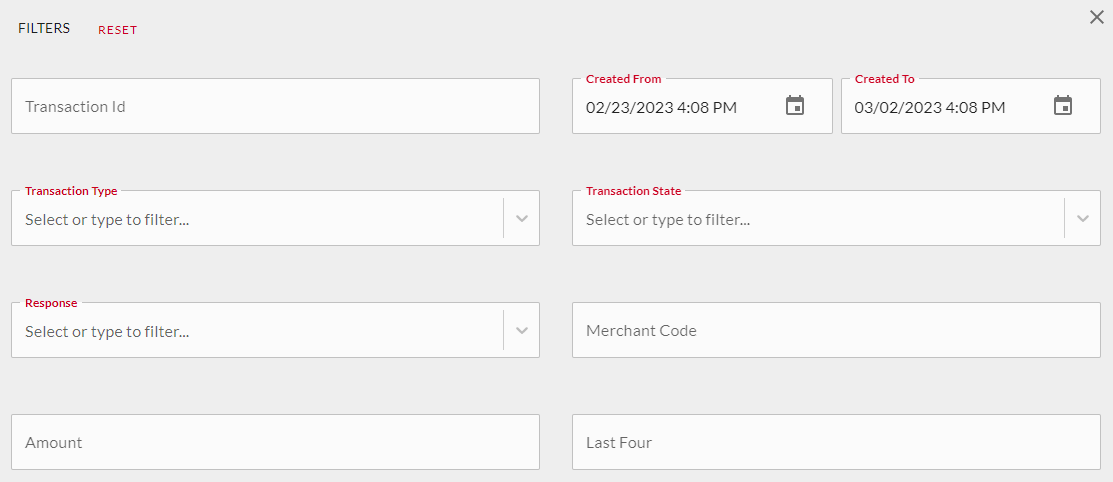
Task: Click into the Transaction State filter text box
Action: [818, 219]
